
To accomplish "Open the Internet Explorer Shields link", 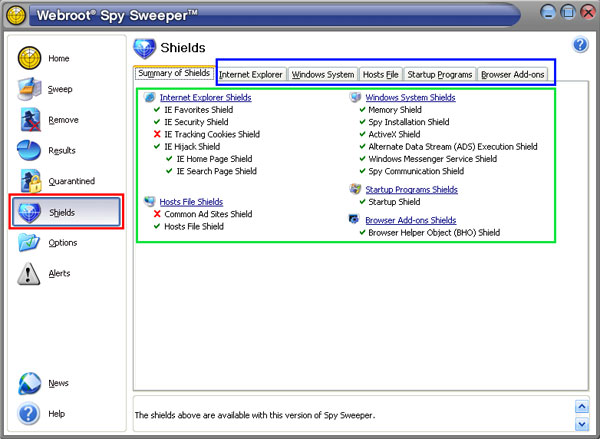I will click(x=205, y=98).
